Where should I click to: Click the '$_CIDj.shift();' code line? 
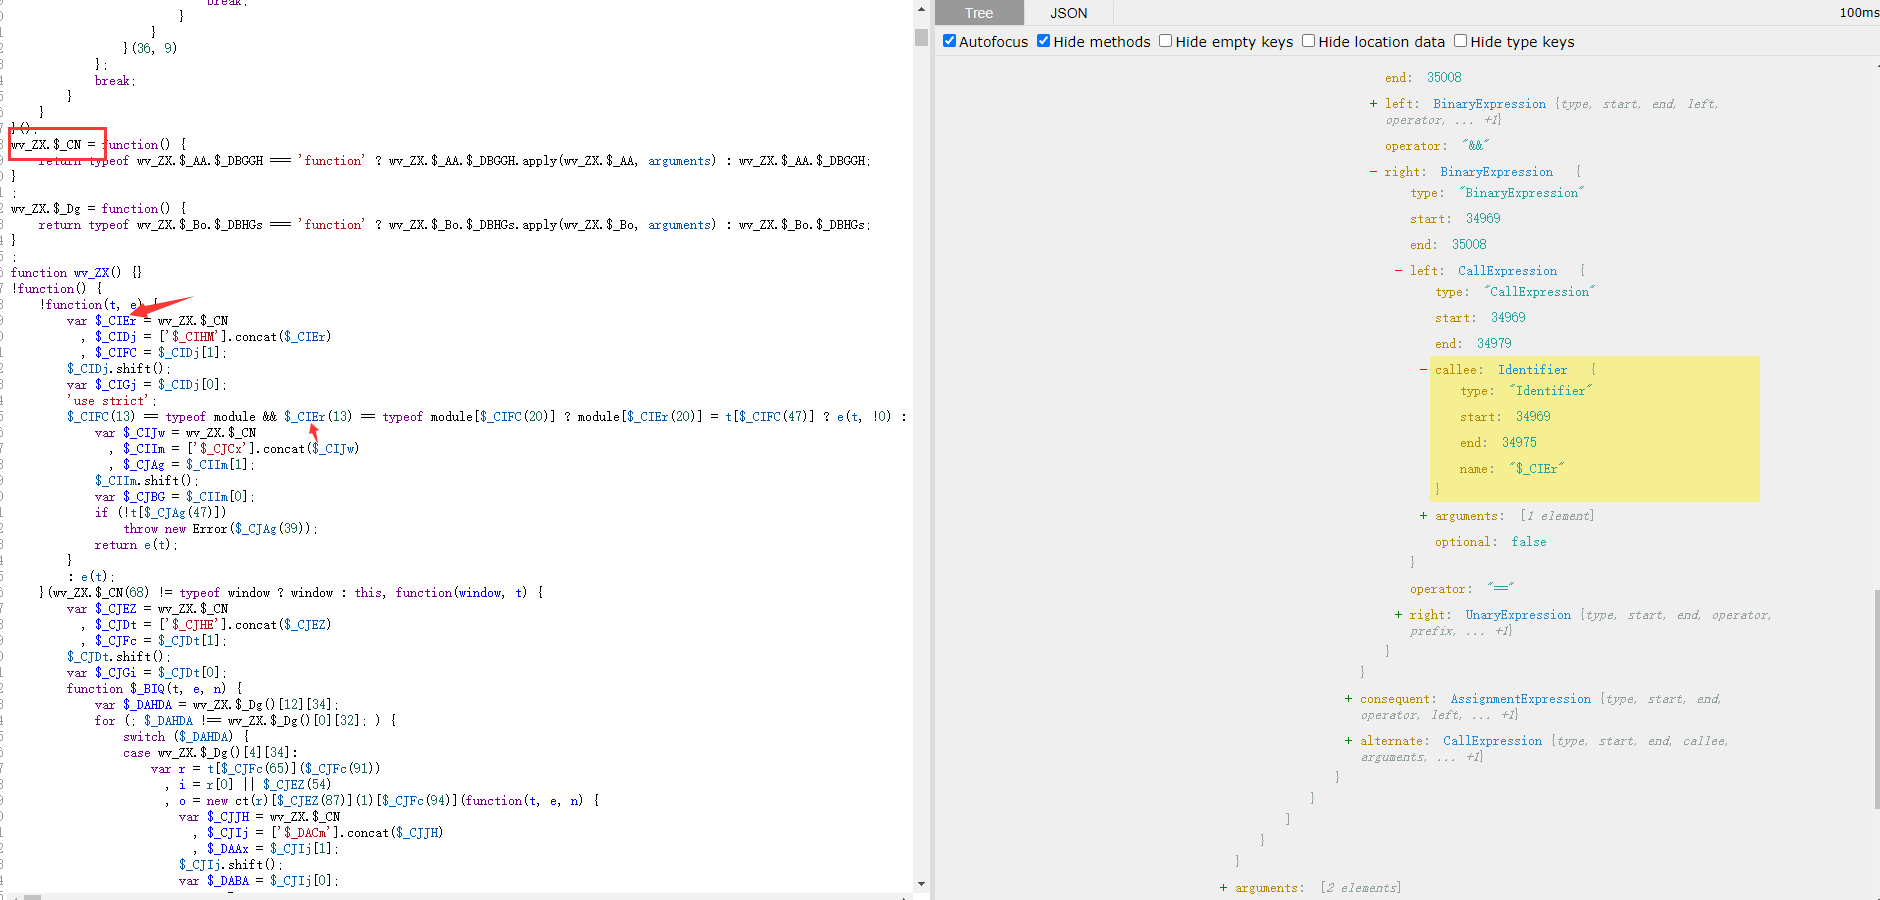coord(118,369)
